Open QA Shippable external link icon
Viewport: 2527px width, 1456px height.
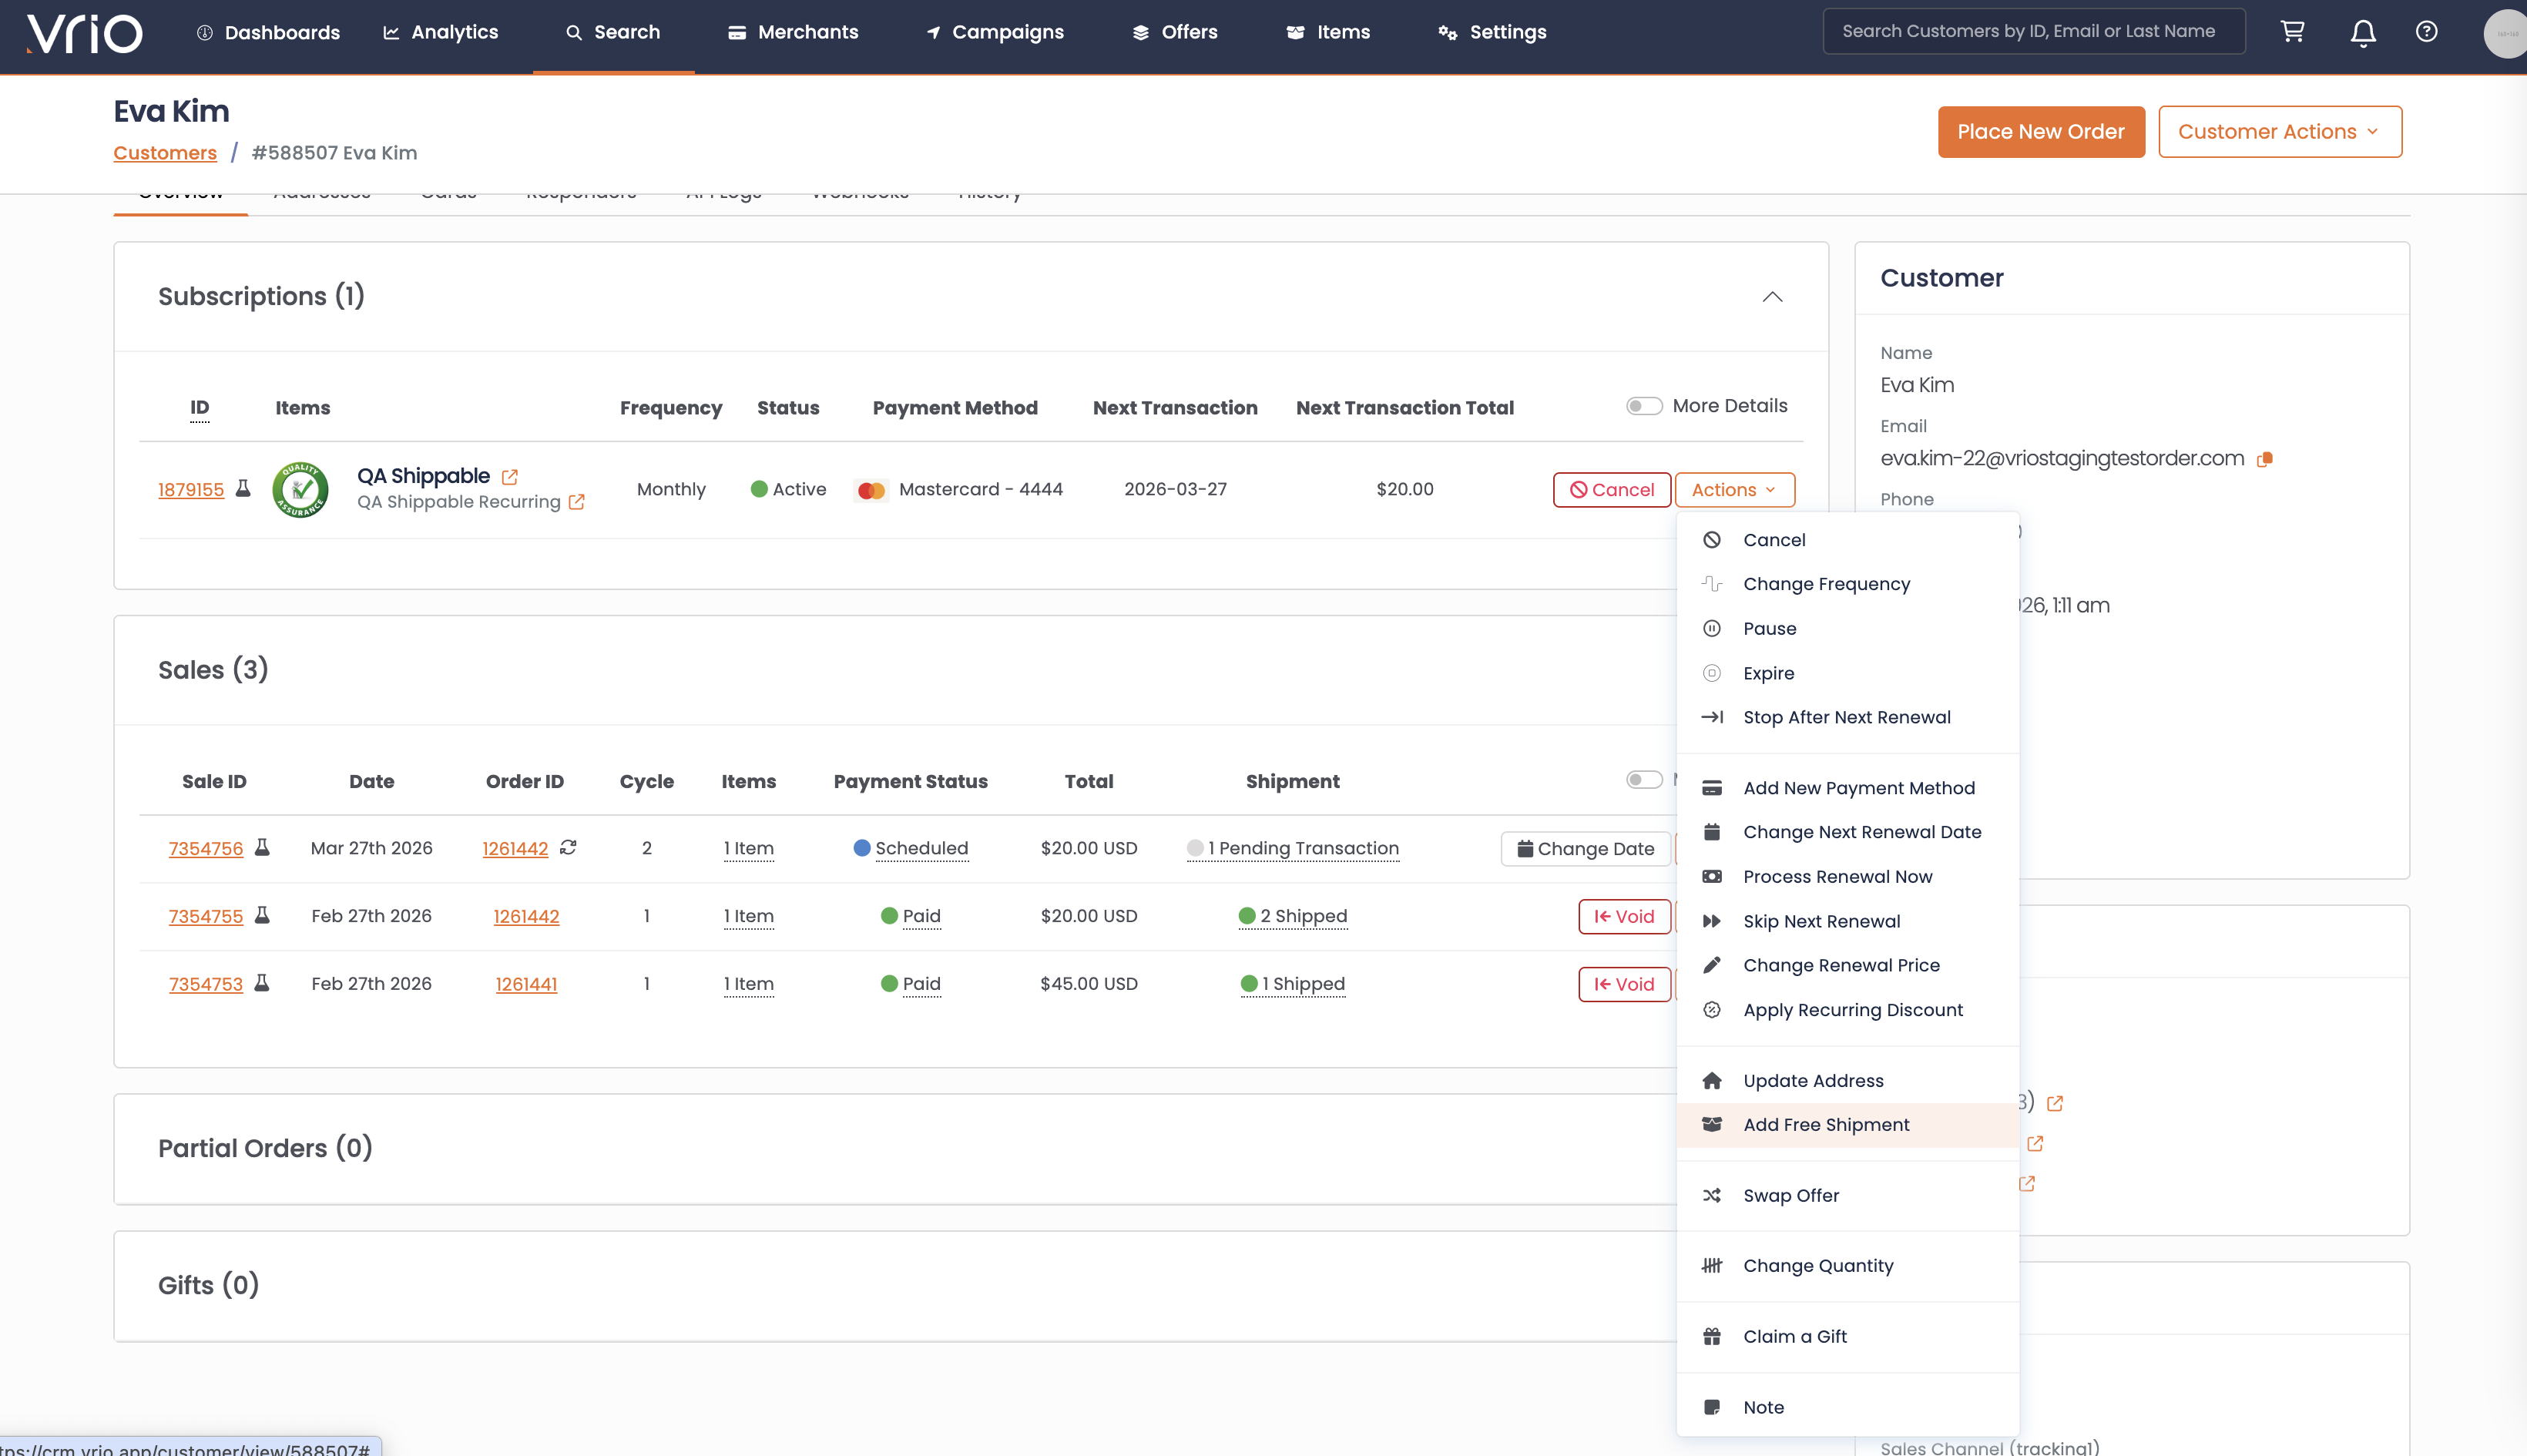[x=510, y=477]
